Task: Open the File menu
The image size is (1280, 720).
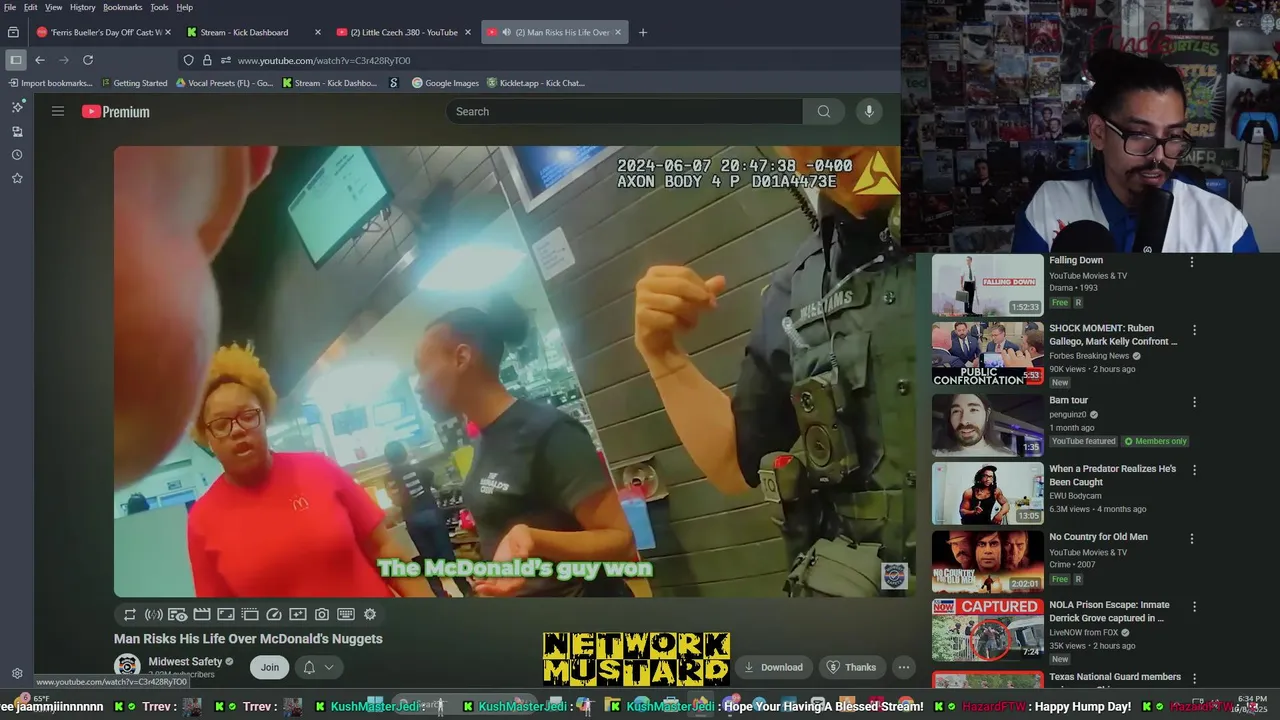Action: [x=10, y=7]
